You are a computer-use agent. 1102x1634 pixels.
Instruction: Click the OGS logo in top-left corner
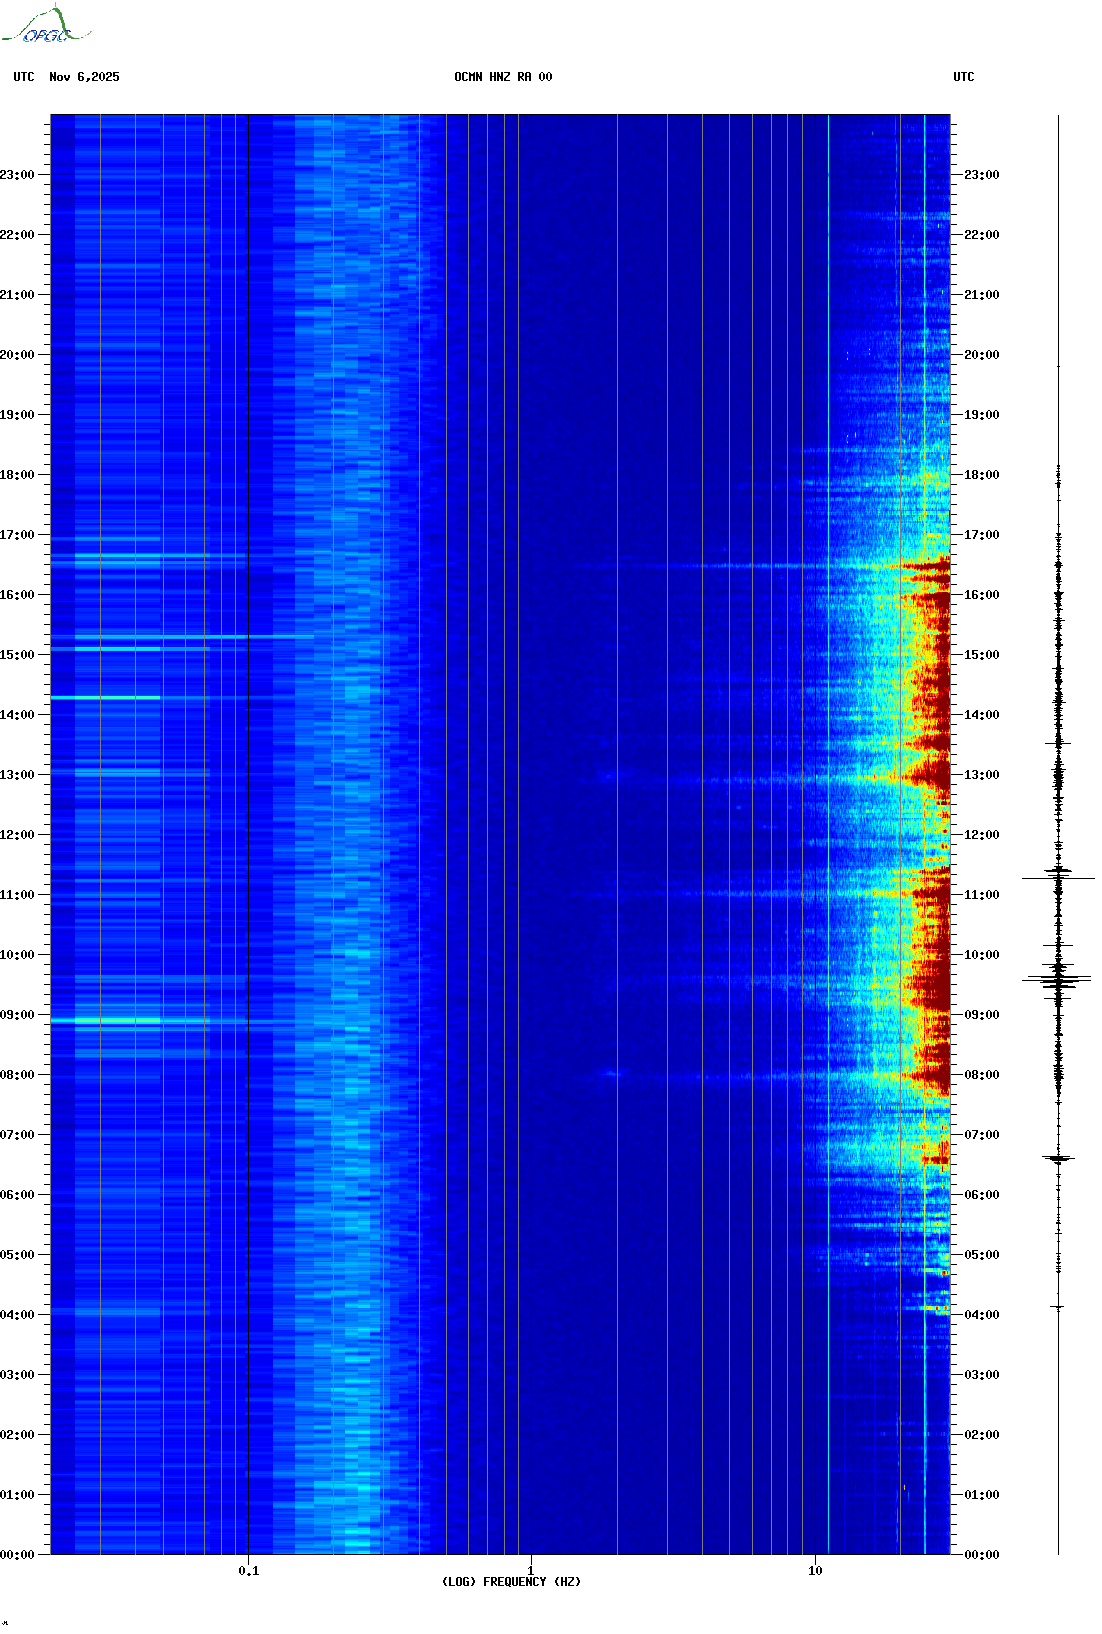point(46,26)
